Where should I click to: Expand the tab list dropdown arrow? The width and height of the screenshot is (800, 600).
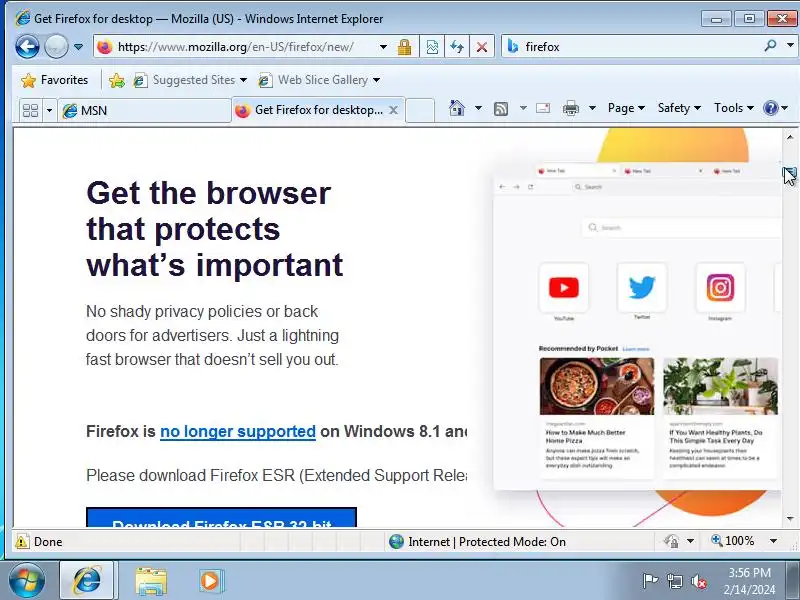[49, 110]
